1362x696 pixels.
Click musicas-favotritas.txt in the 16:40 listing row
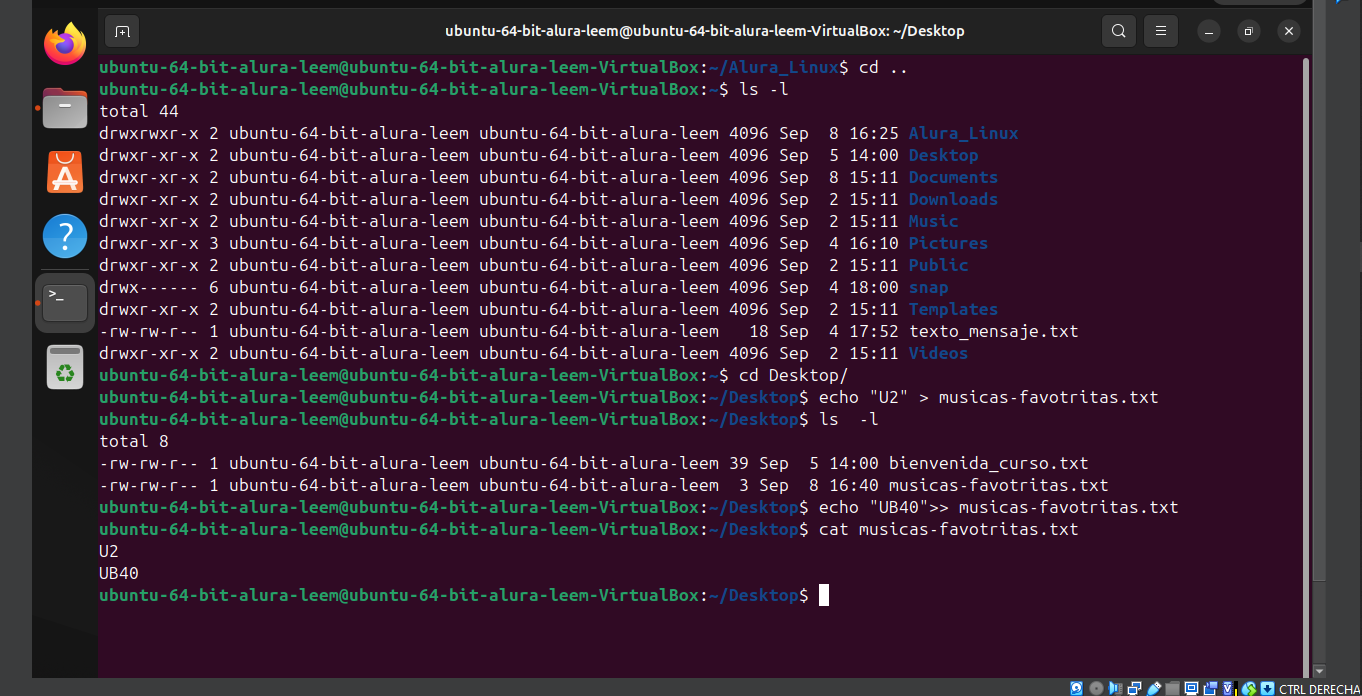pyautogui.click(x=998, y=485)
